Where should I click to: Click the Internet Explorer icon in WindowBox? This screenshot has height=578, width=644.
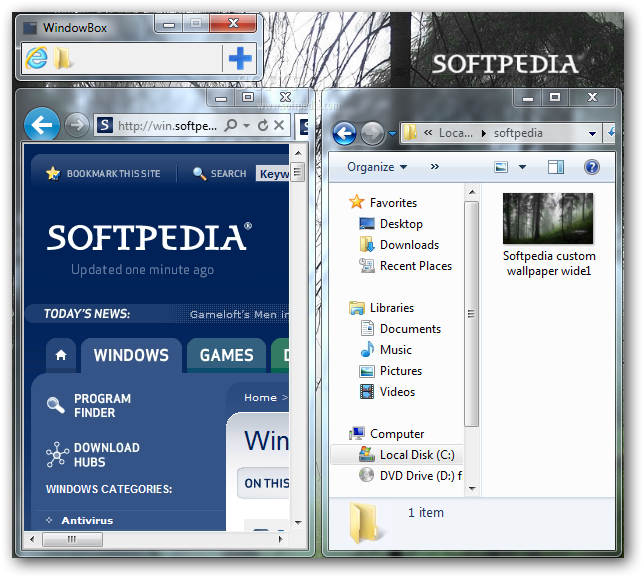coord(36,58)
